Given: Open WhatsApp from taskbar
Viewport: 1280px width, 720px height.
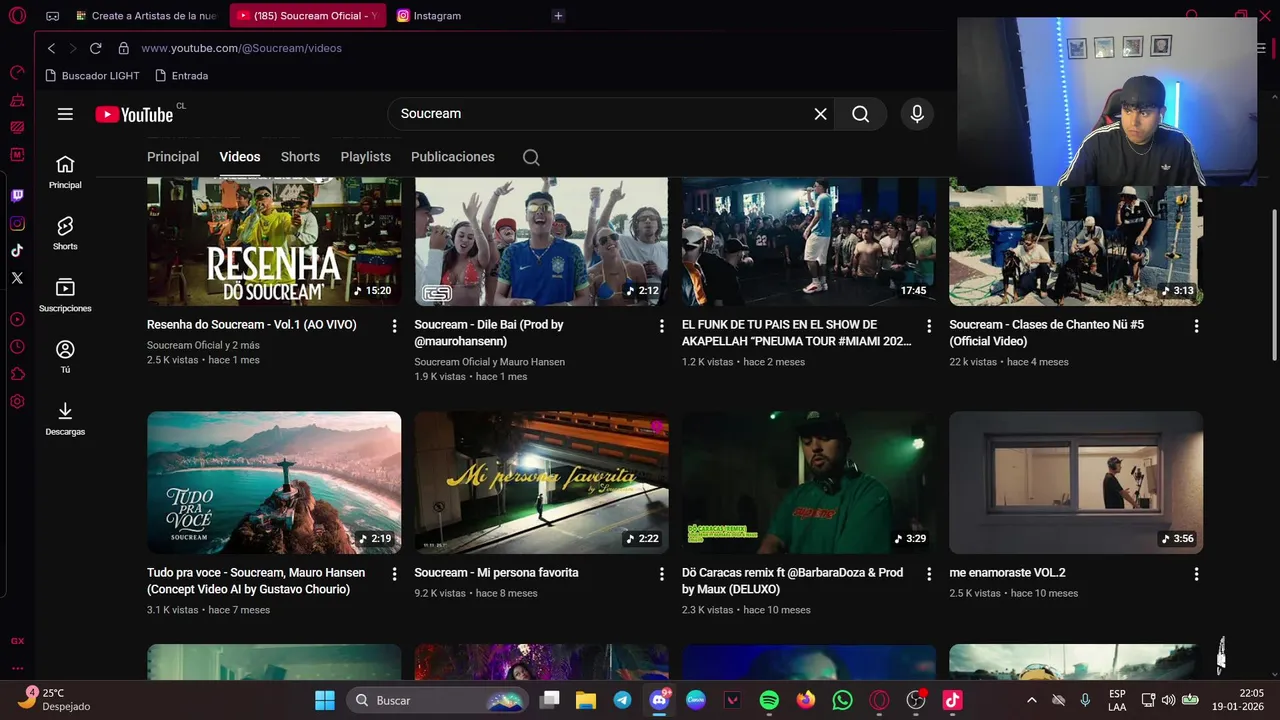Looking at the screenshot, I should click(843, 700).
